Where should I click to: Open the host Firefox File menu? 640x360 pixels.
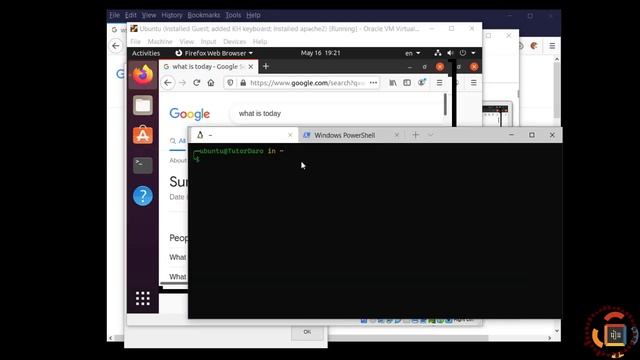[114, 15]
